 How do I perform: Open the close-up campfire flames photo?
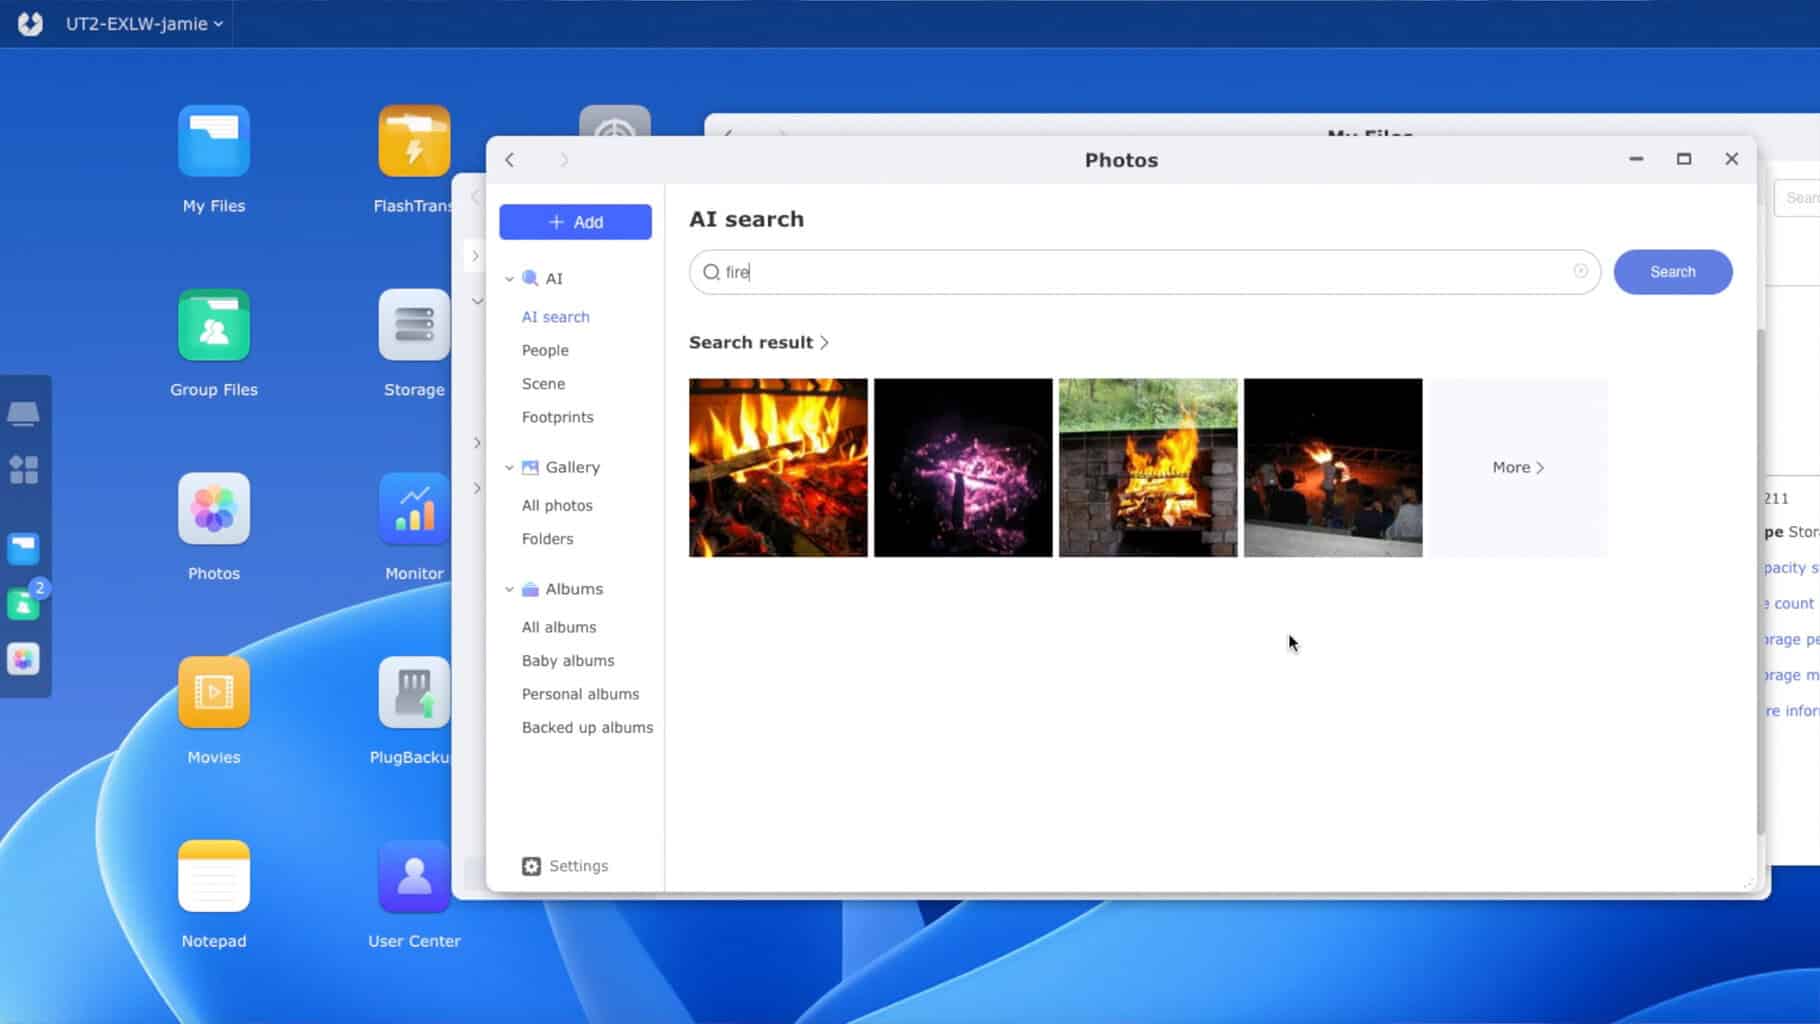click(778, 467)
